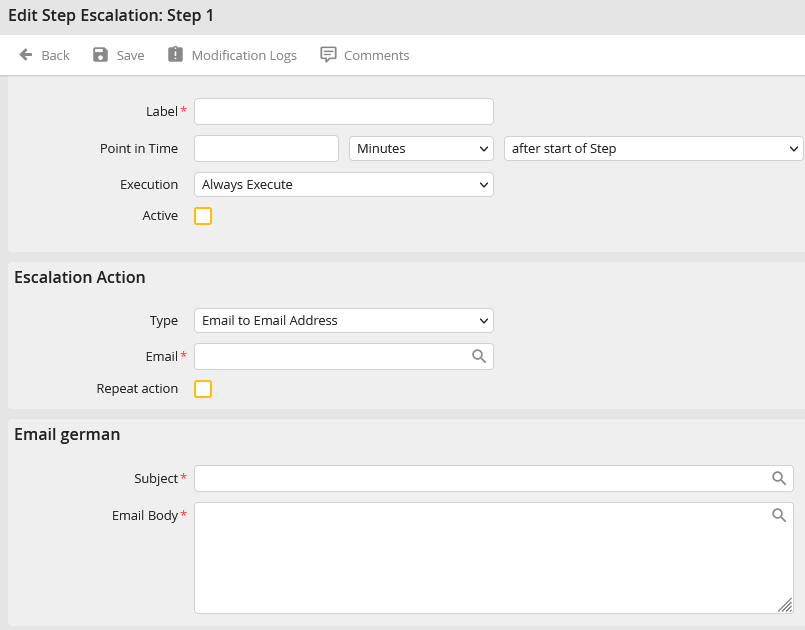Open the Execution 'Always Execute' dropdown
Screen dimensions: 805x630
[x=343, y=184]
